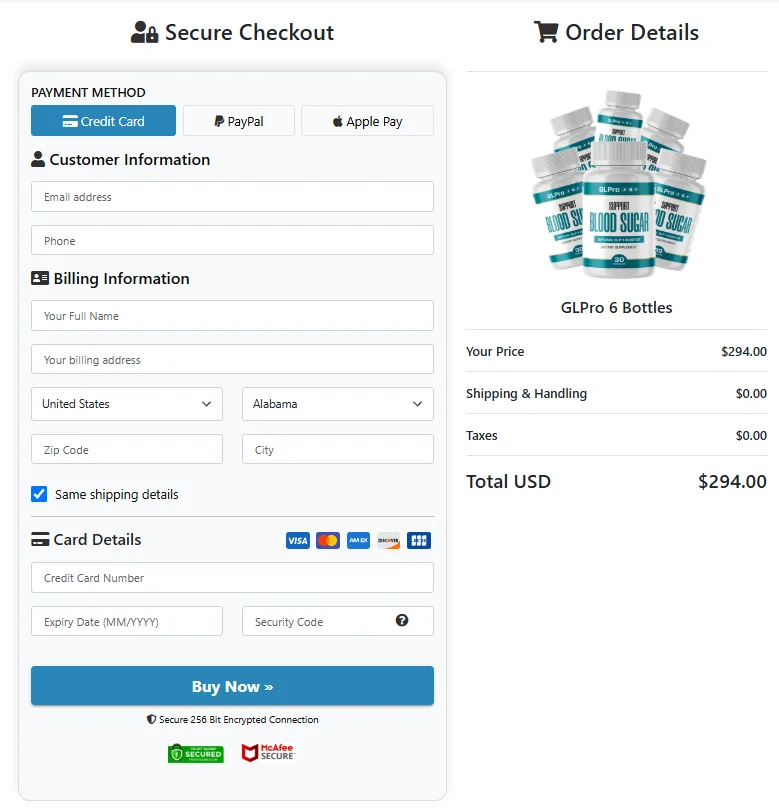Uncheck the Same shipping details checkbox

pos(39,494)
